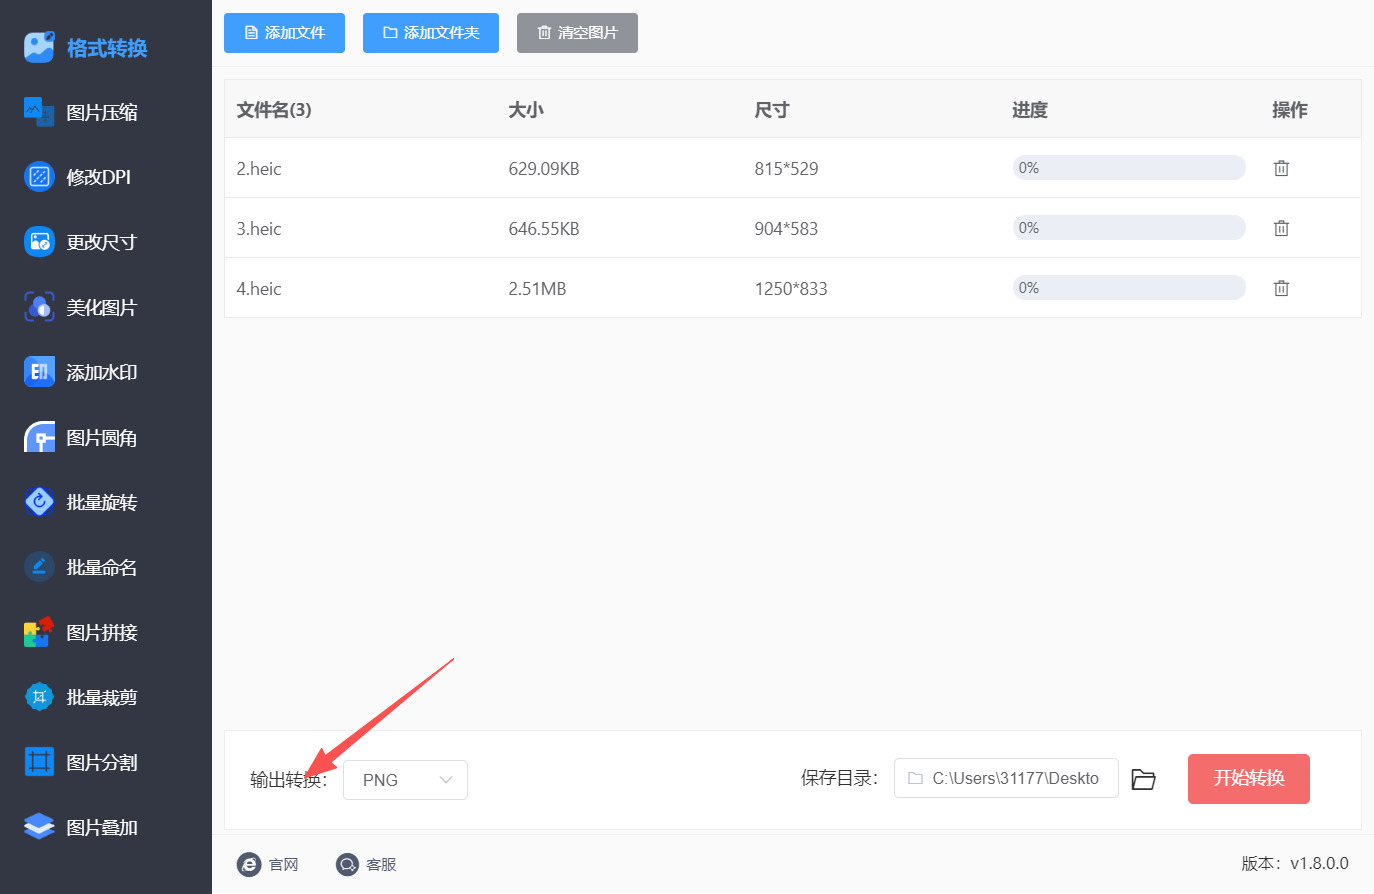Delete the 2.heic file with trash icon

tap(1281, 168)
